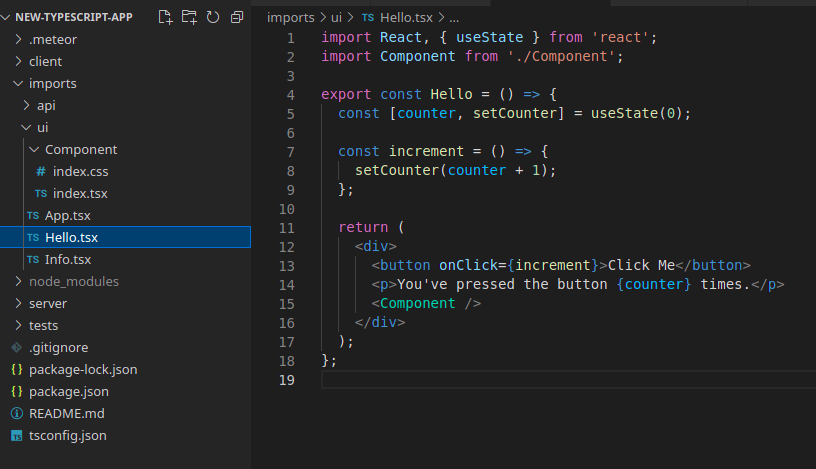The height and width of the screenshot is (469, 816).
Task: Open tsconfig.json
Action: point(68,436)
